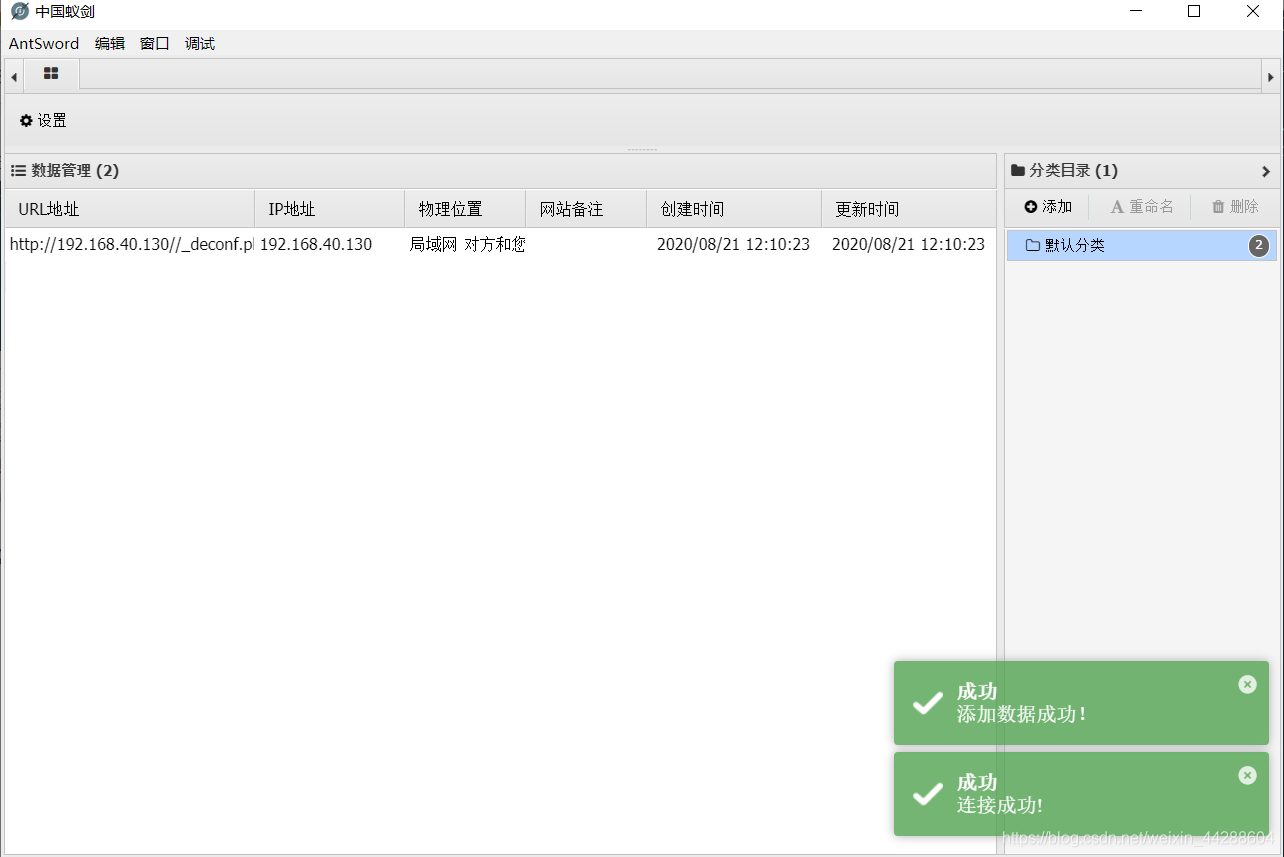Close the 添加数据成功 notification

(x=1247, y=684)
